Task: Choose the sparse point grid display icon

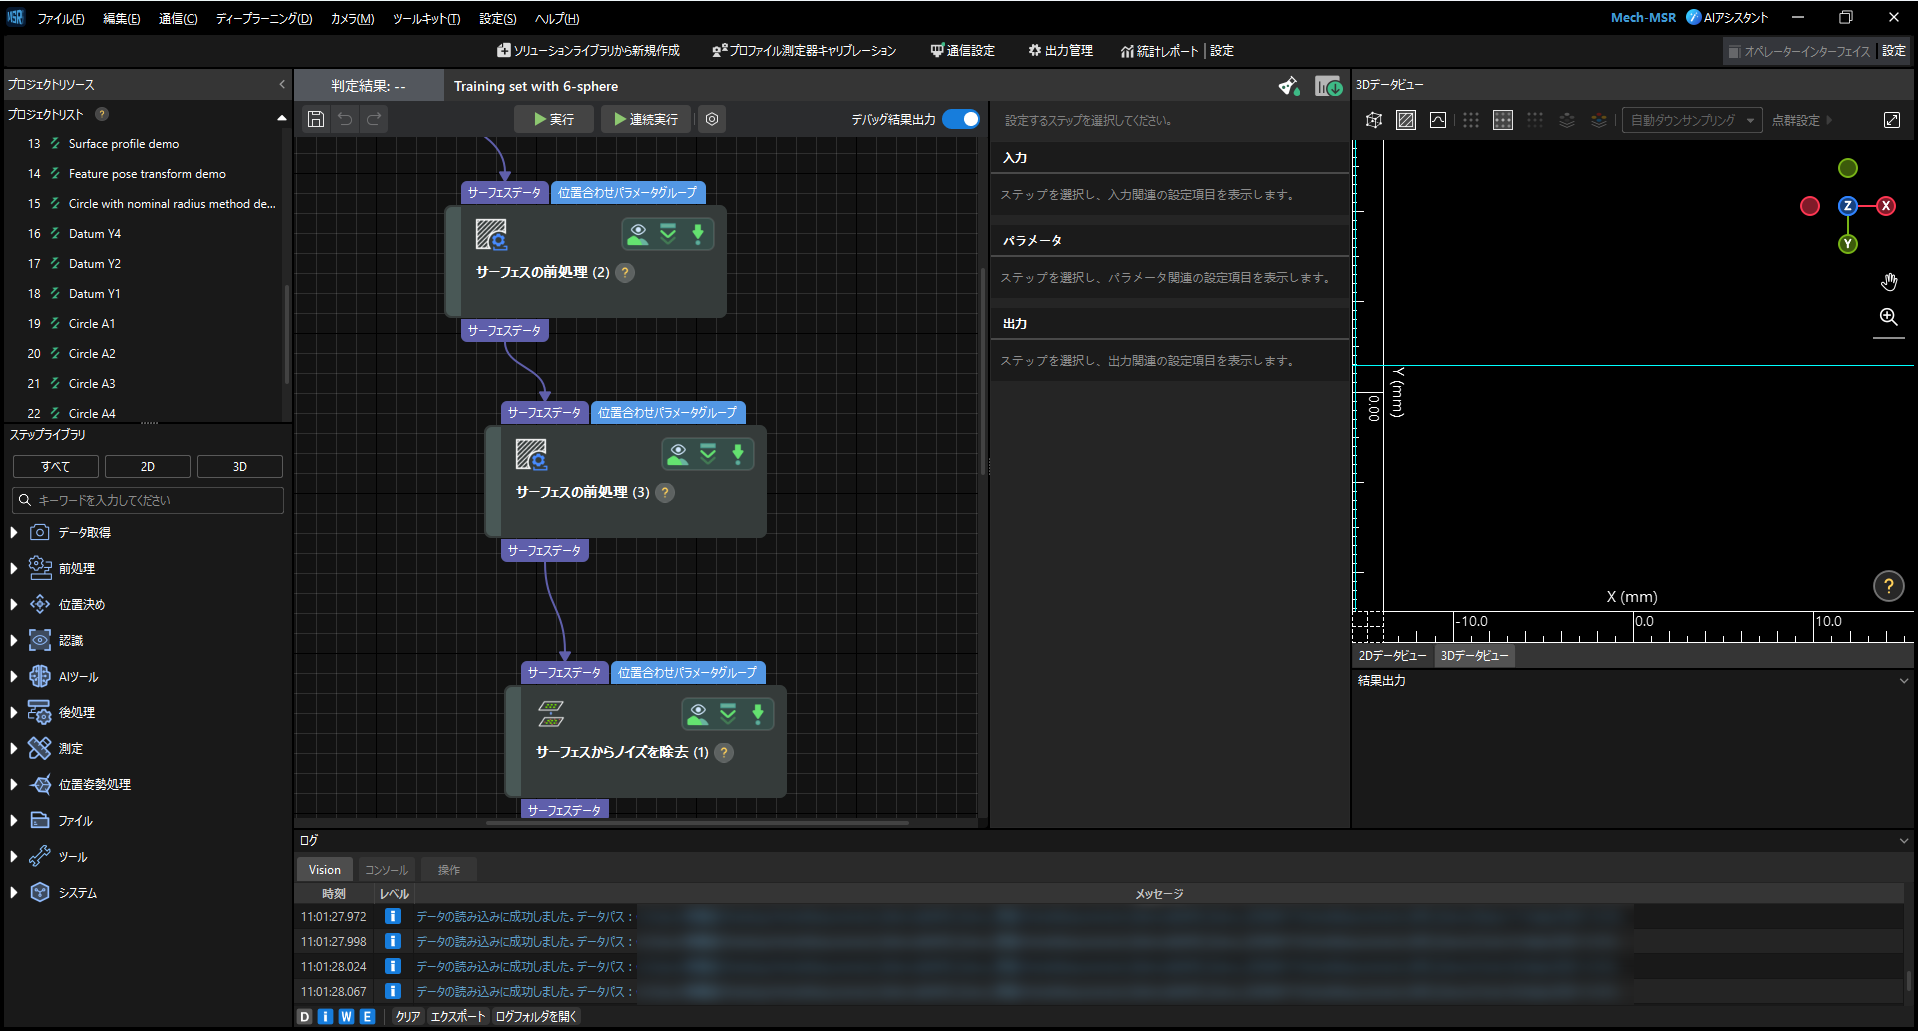Action: [x=1470, y=120]
